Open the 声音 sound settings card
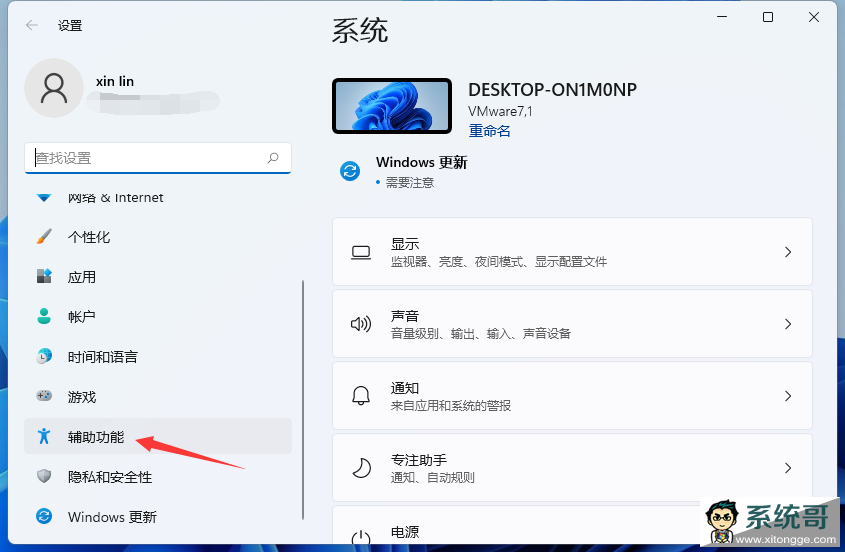 pyautogui.click(x=572, y=323)
